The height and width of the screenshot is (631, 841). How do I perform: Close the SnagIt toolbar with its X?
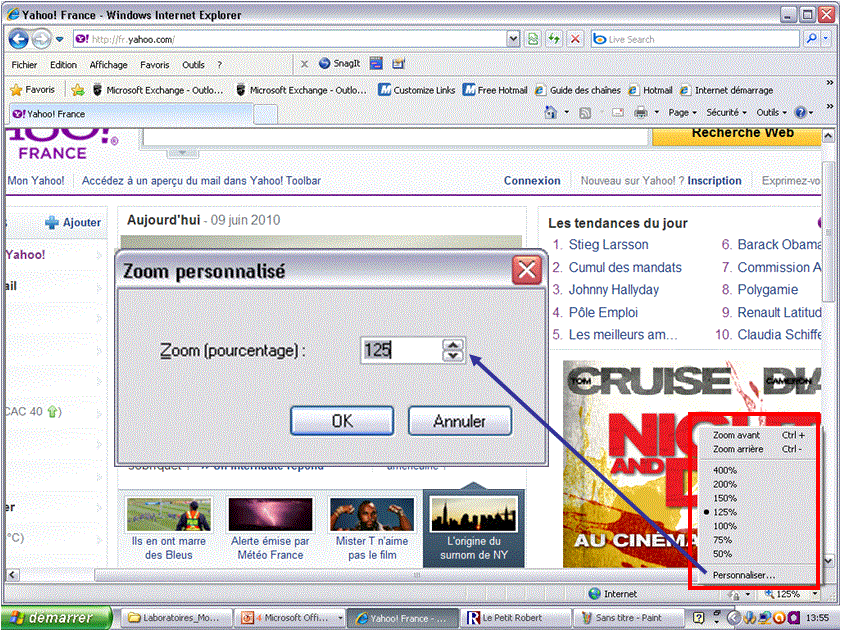pos(304,64)
